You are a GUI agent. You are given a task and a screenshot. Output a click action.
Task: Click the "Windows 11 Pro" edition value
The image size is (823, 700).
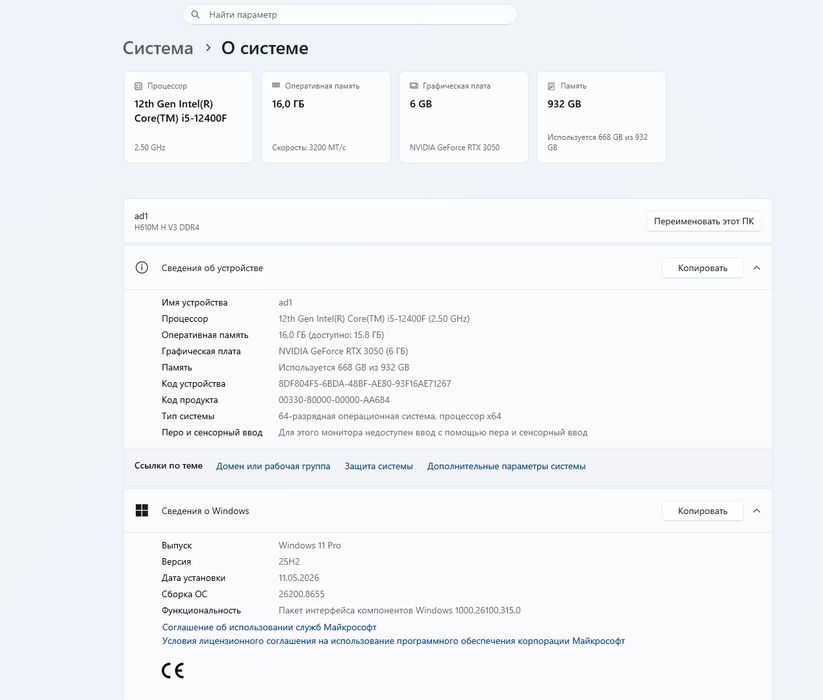pos(310,545)
